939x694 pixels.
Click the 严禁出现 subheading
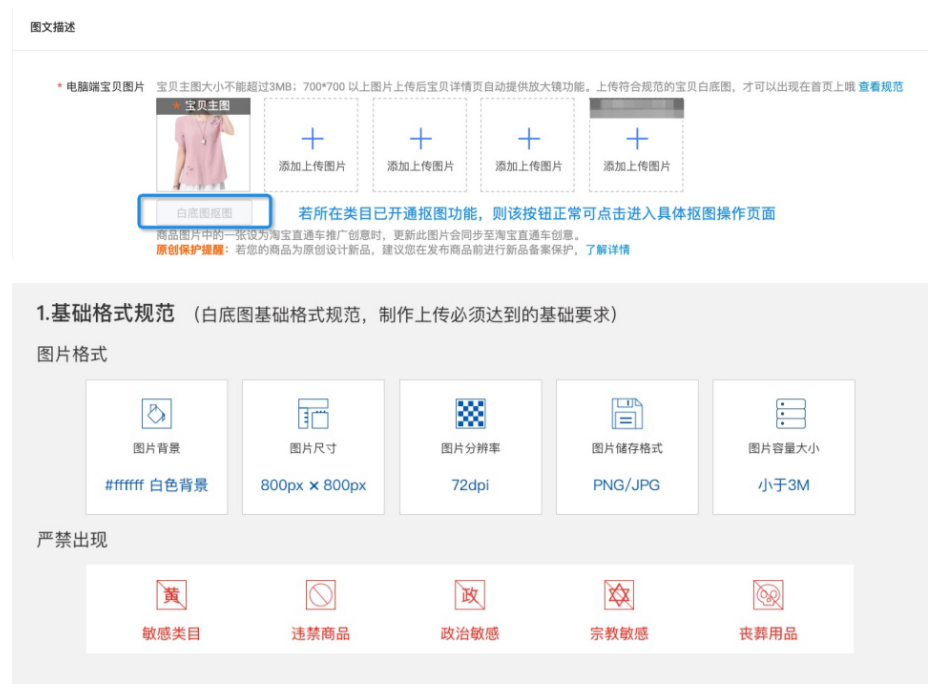point(72,540)
